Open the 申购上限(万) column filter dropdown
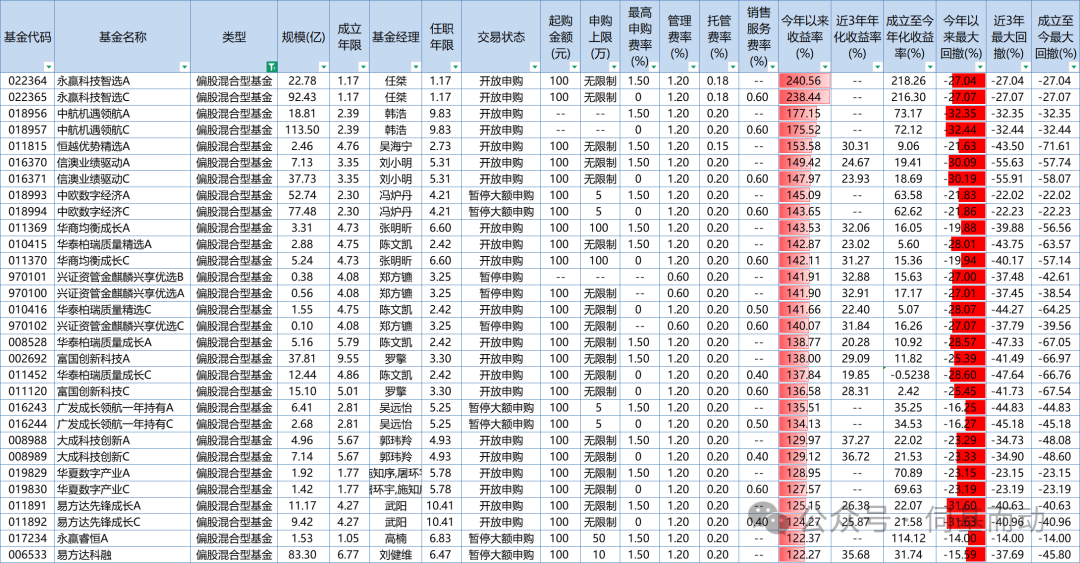The image size is (1080, 563). click(x=614, y=67)
